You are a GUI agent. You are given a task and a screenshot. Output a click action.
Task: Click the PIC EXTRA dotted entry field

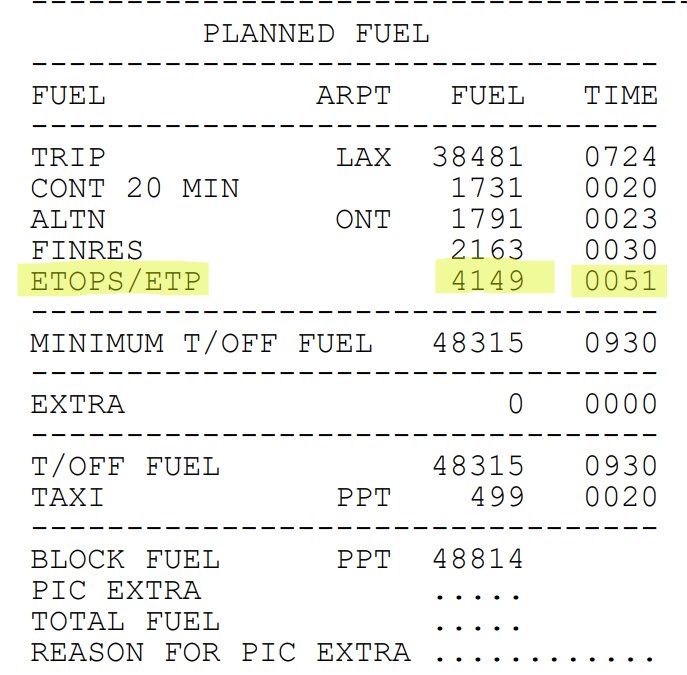coord(478,592)
